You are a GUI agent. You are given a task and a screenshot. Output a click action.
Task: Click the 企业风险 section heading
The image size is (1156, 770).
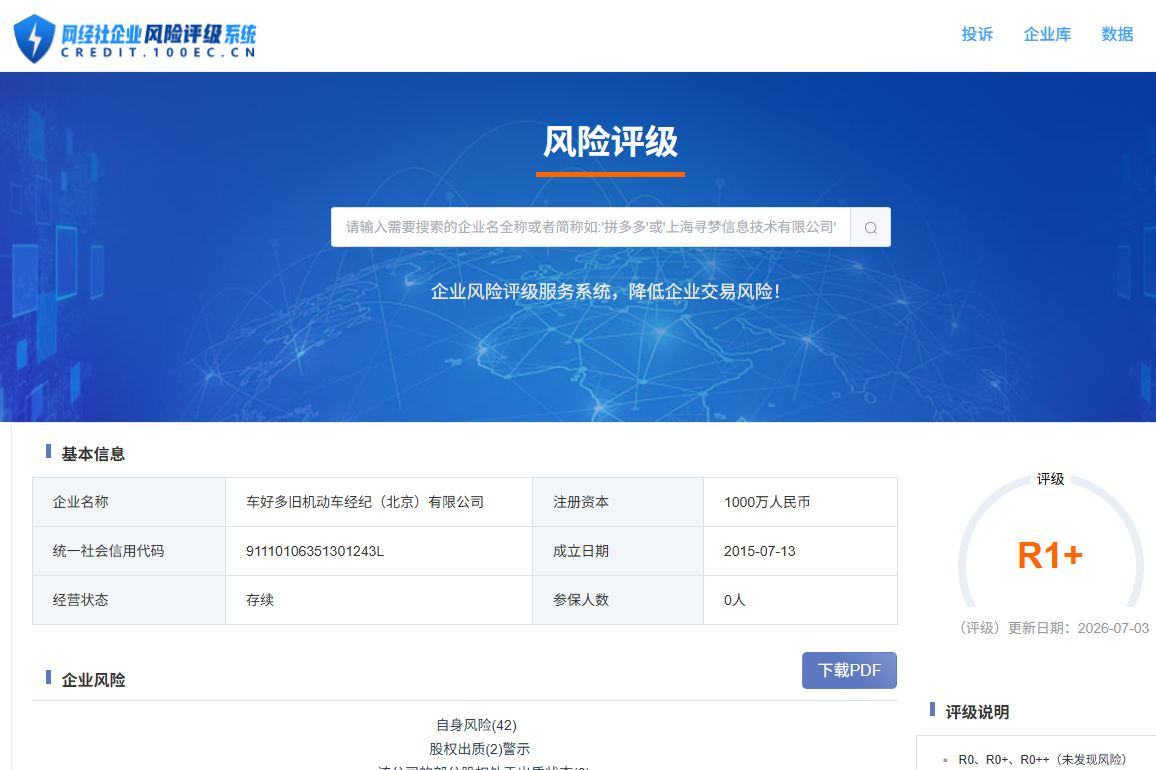[93, 680]
